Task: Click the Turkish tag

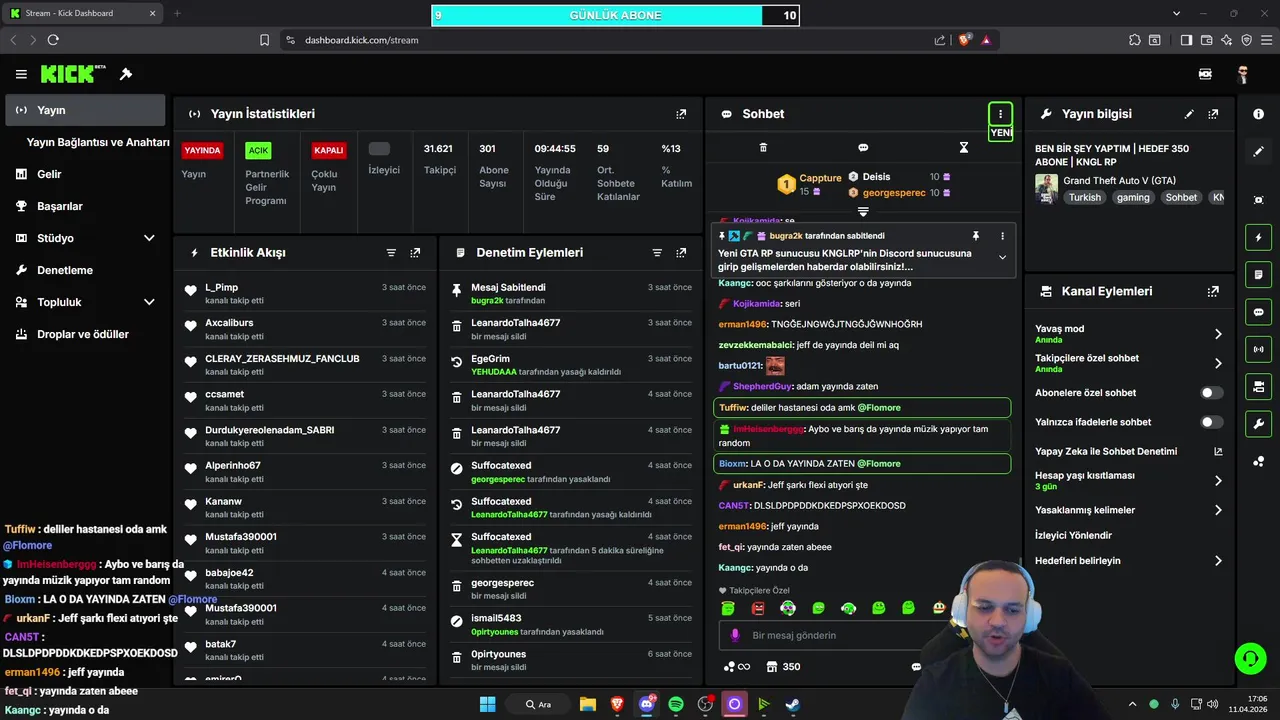Action: tap(1084, 197)
